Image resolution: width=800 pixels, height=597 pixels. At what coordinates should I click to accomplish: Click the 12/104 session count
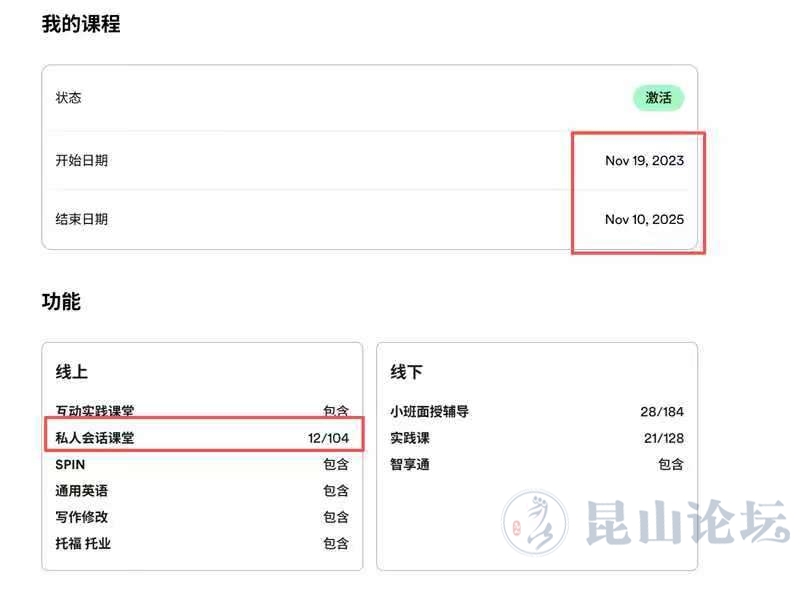(329, 437)
